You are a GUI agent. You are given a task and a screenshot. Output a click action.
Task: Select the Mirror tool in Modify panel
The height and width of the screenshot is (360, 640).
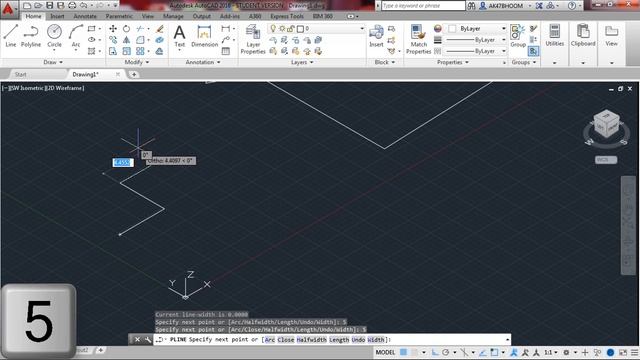click(127, 40)
